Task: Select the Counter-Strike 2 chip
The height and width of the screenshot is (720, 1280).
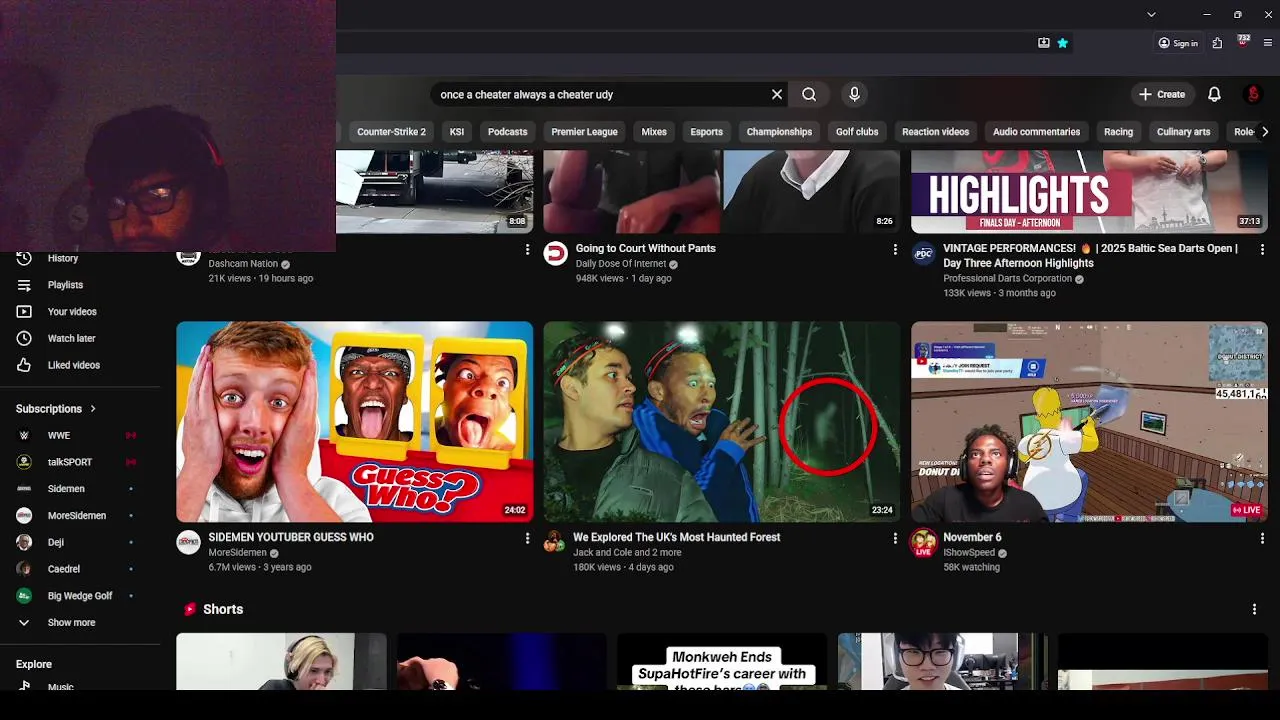Action: [391, 132]
